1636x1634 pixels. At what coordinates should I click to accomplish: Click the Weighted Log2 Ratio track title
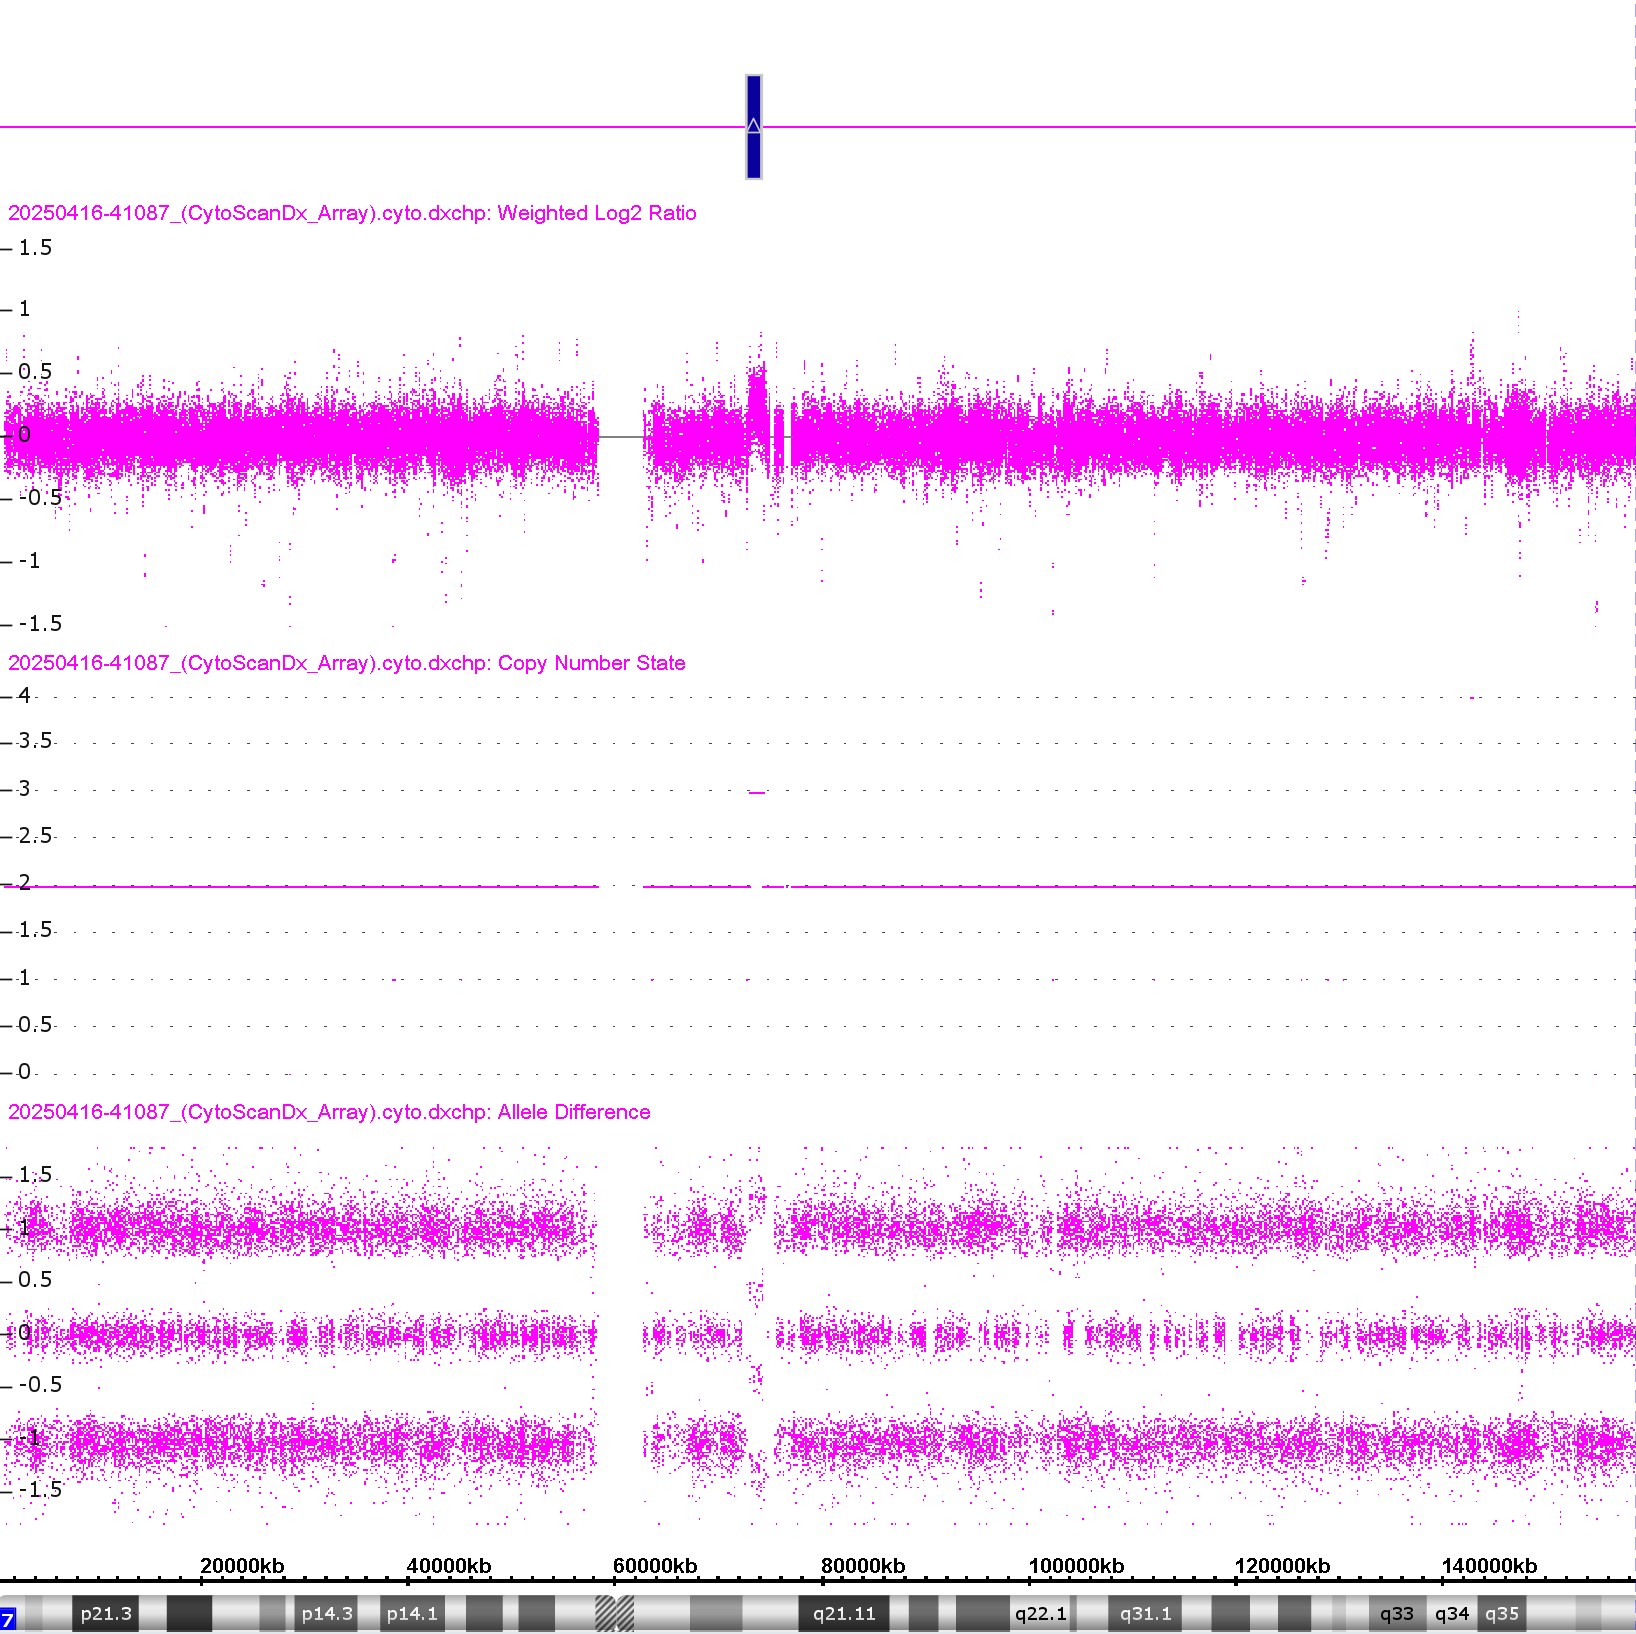click(352, 213)
